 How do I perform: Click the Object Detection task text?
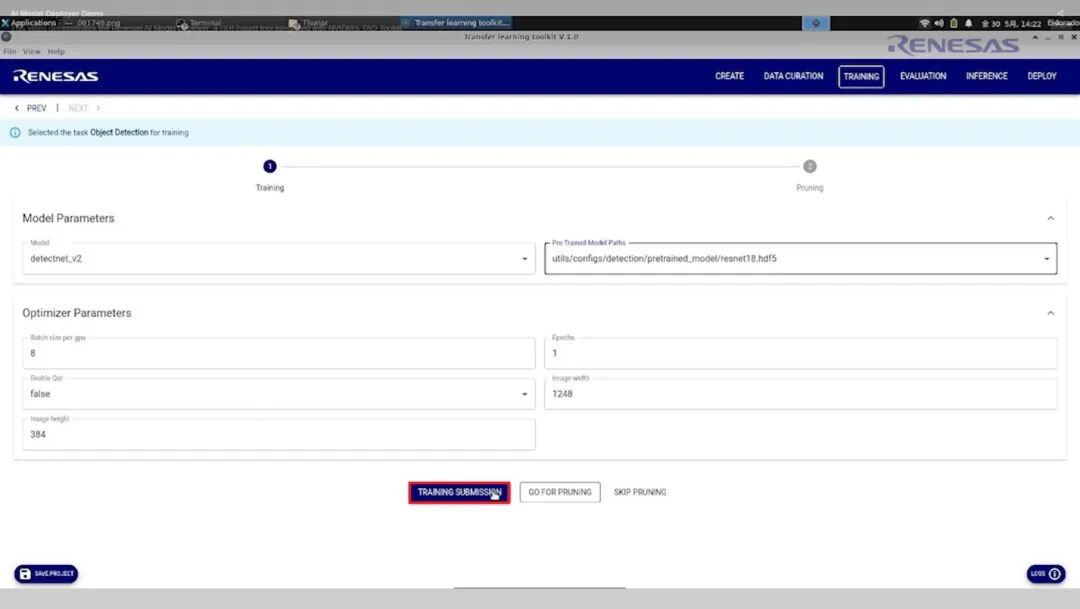(x=119, y=132)
